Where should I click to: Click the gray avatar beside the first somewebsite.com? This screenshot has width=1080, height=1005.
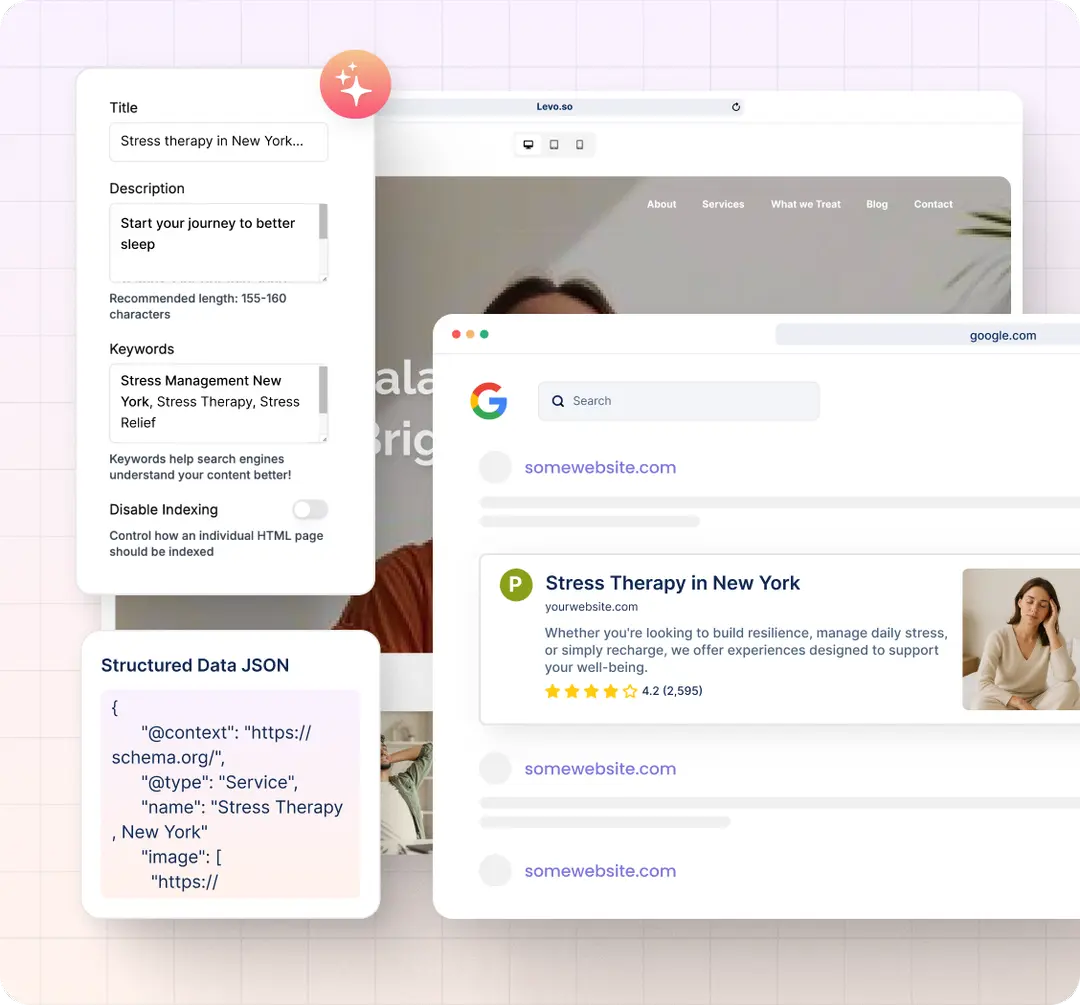pos(495,467)
